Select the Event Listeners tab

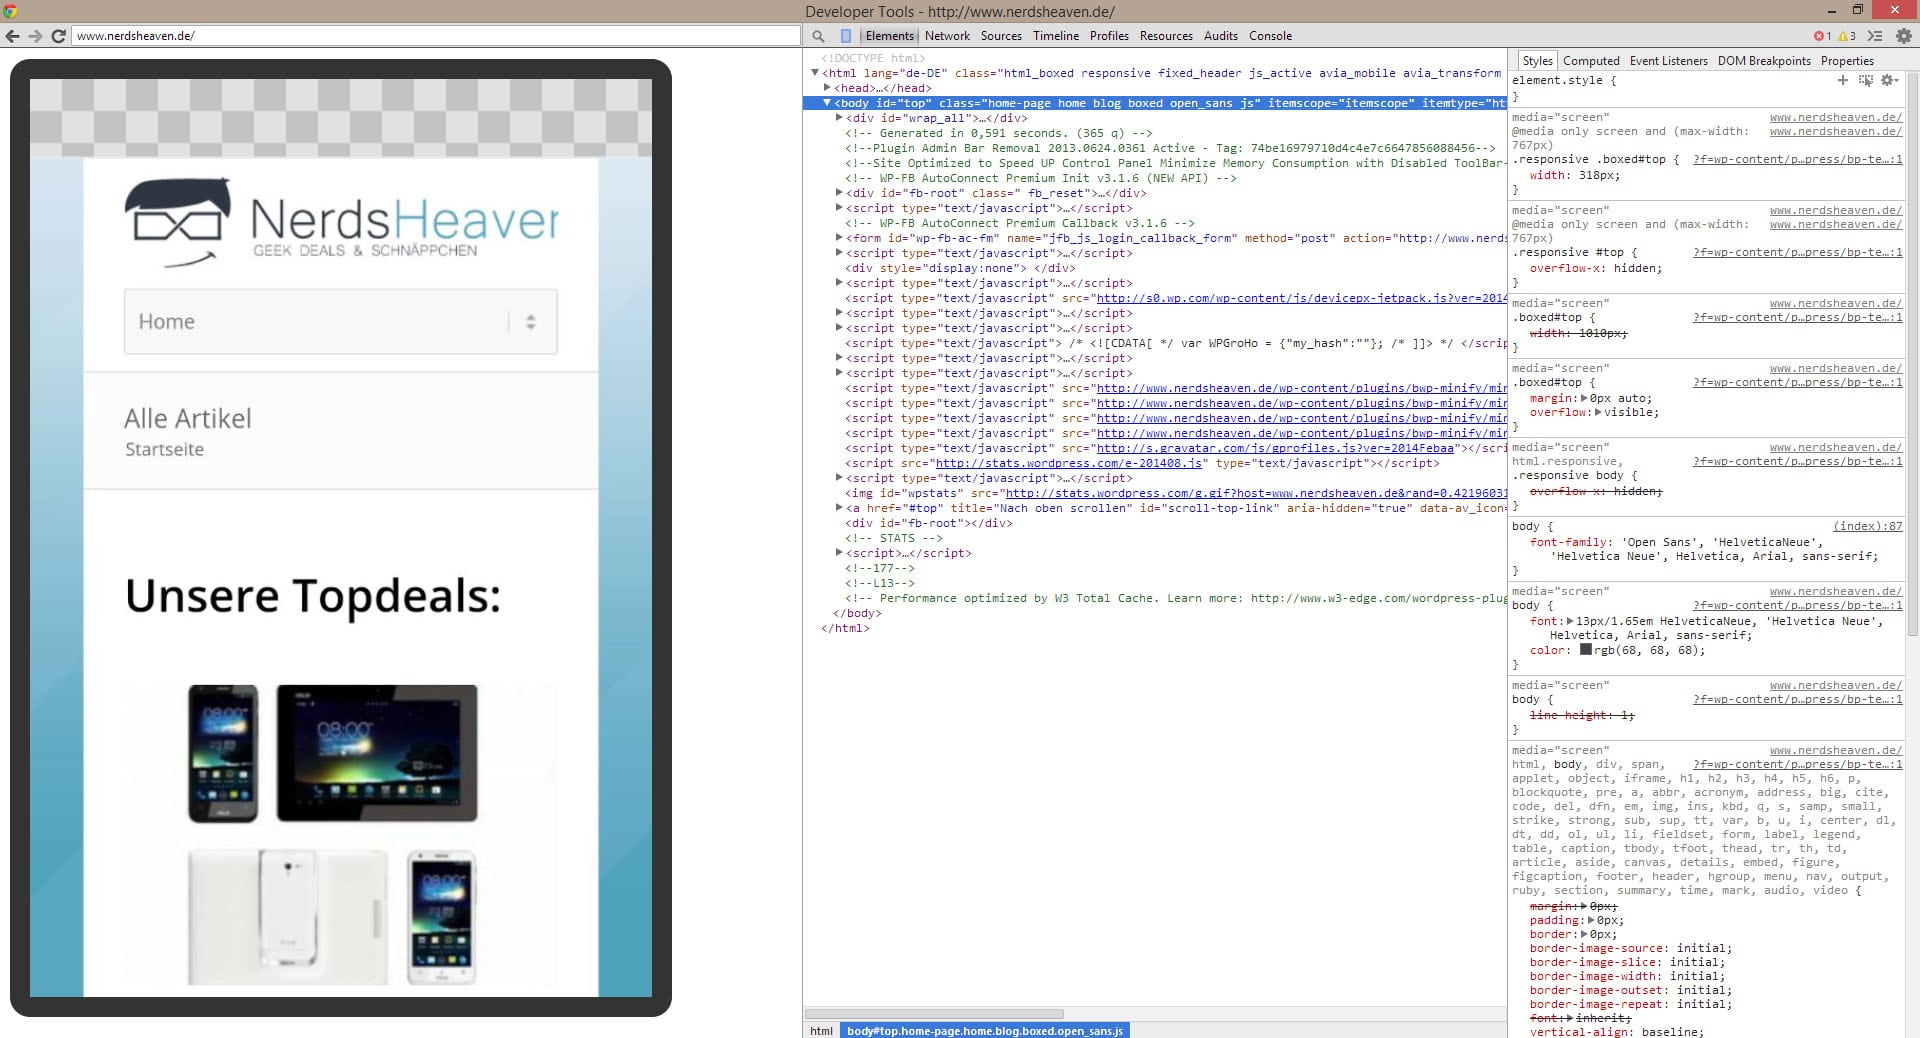tap(1668, 61)
